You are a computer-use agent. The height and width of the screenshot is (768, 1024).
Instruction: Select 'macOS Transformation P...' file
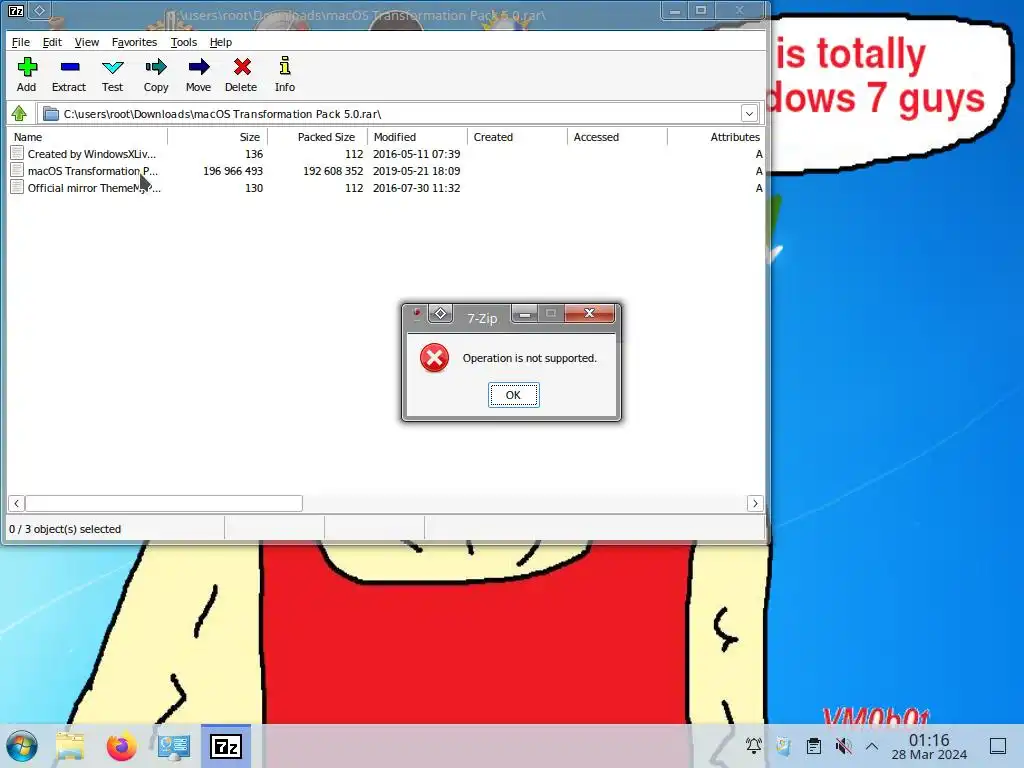tap(93, 171)
